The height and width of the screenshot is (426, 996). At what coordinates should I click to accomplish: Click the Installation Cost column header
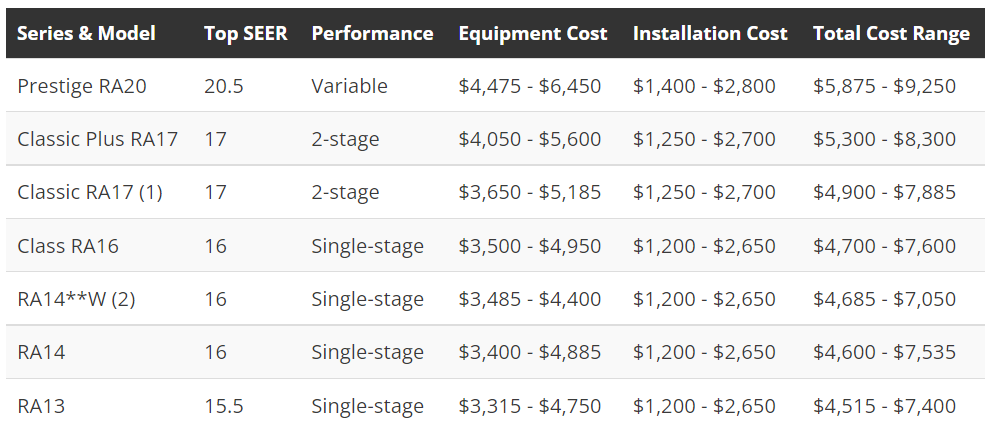tap(710, 33)
